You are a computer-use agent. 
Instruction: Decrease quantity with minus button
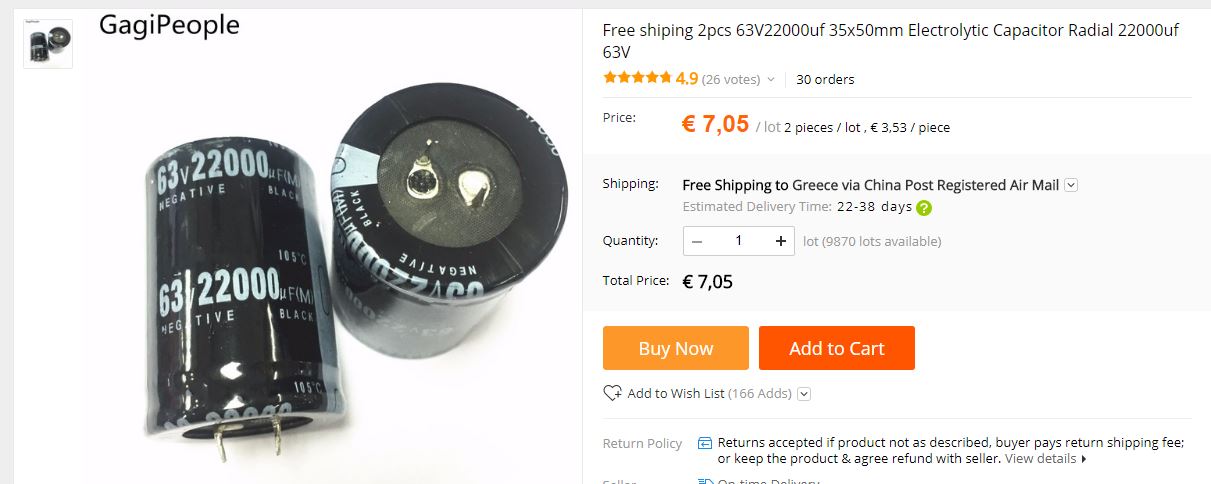point(697,241)
